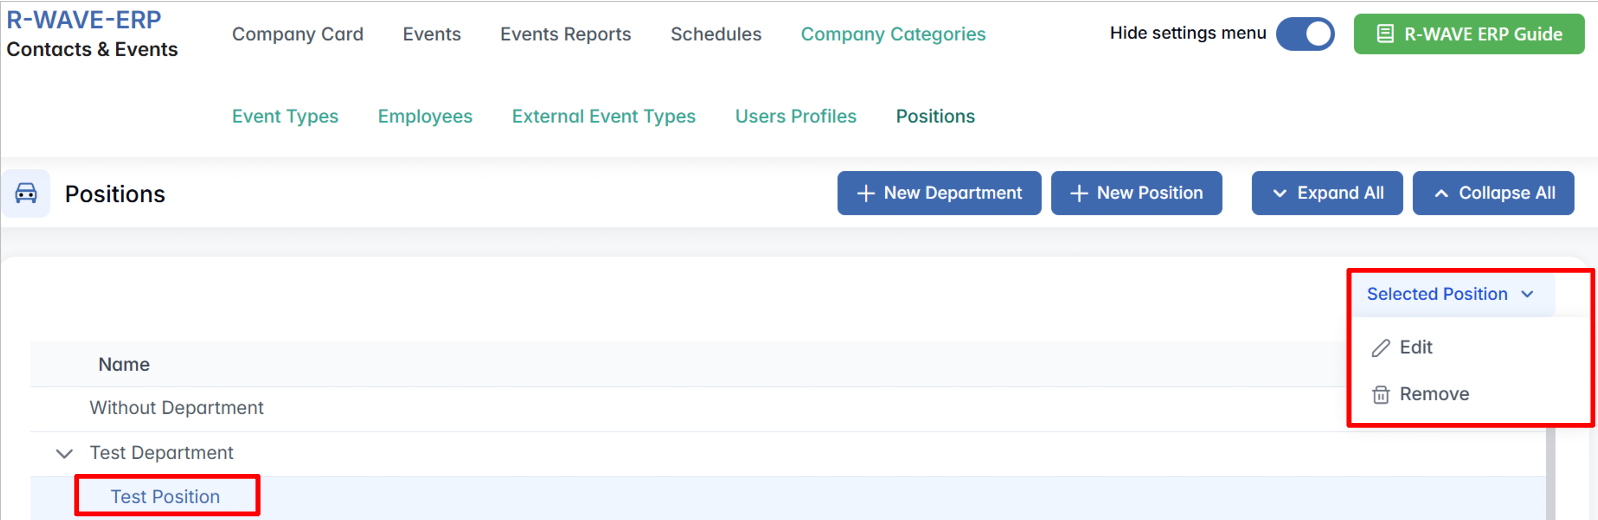Click the plus icon in New Position
The width and height of the screenshot is (1598, 520).
[1079, 193]
